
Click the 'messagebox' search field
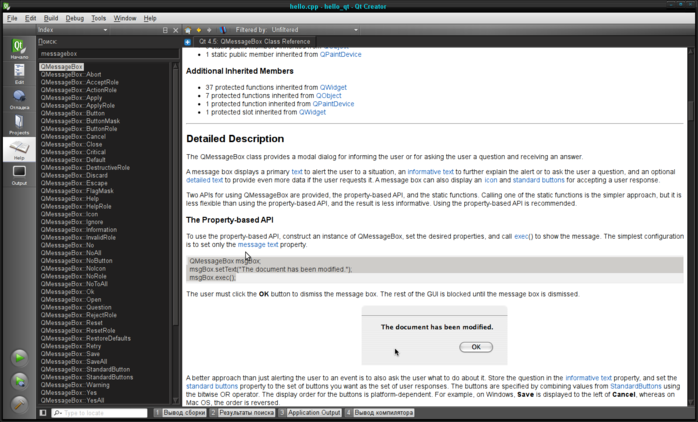click(108, 53)
